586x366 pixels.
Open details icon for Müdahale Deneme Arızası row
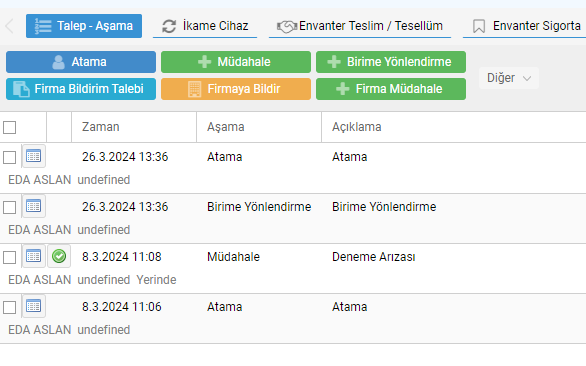pyautogui.click(x=34, y=256)
